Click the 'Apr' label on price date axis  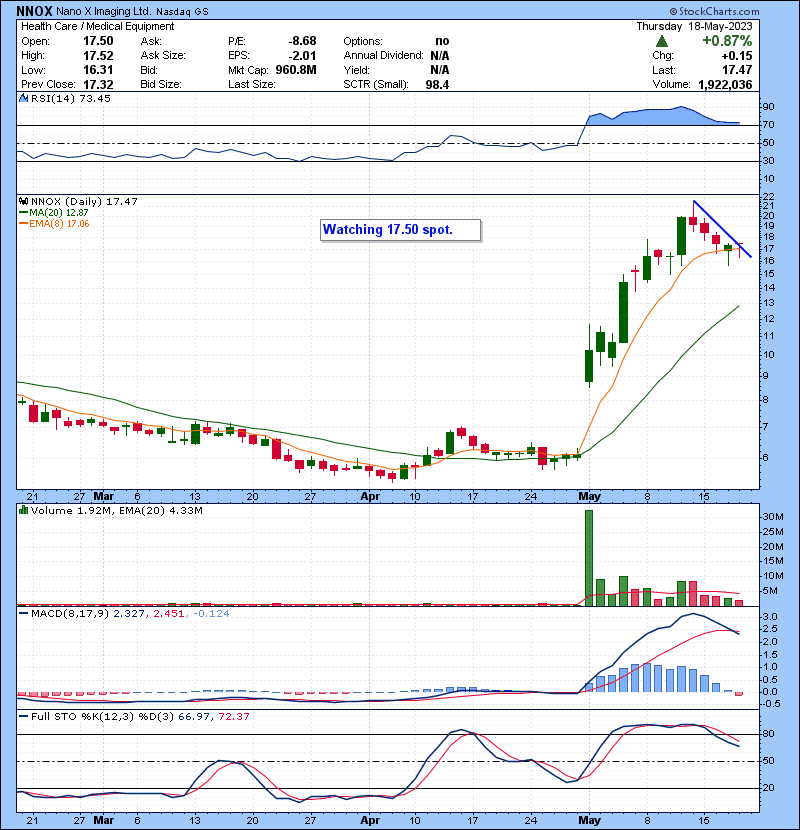[371, 496]
